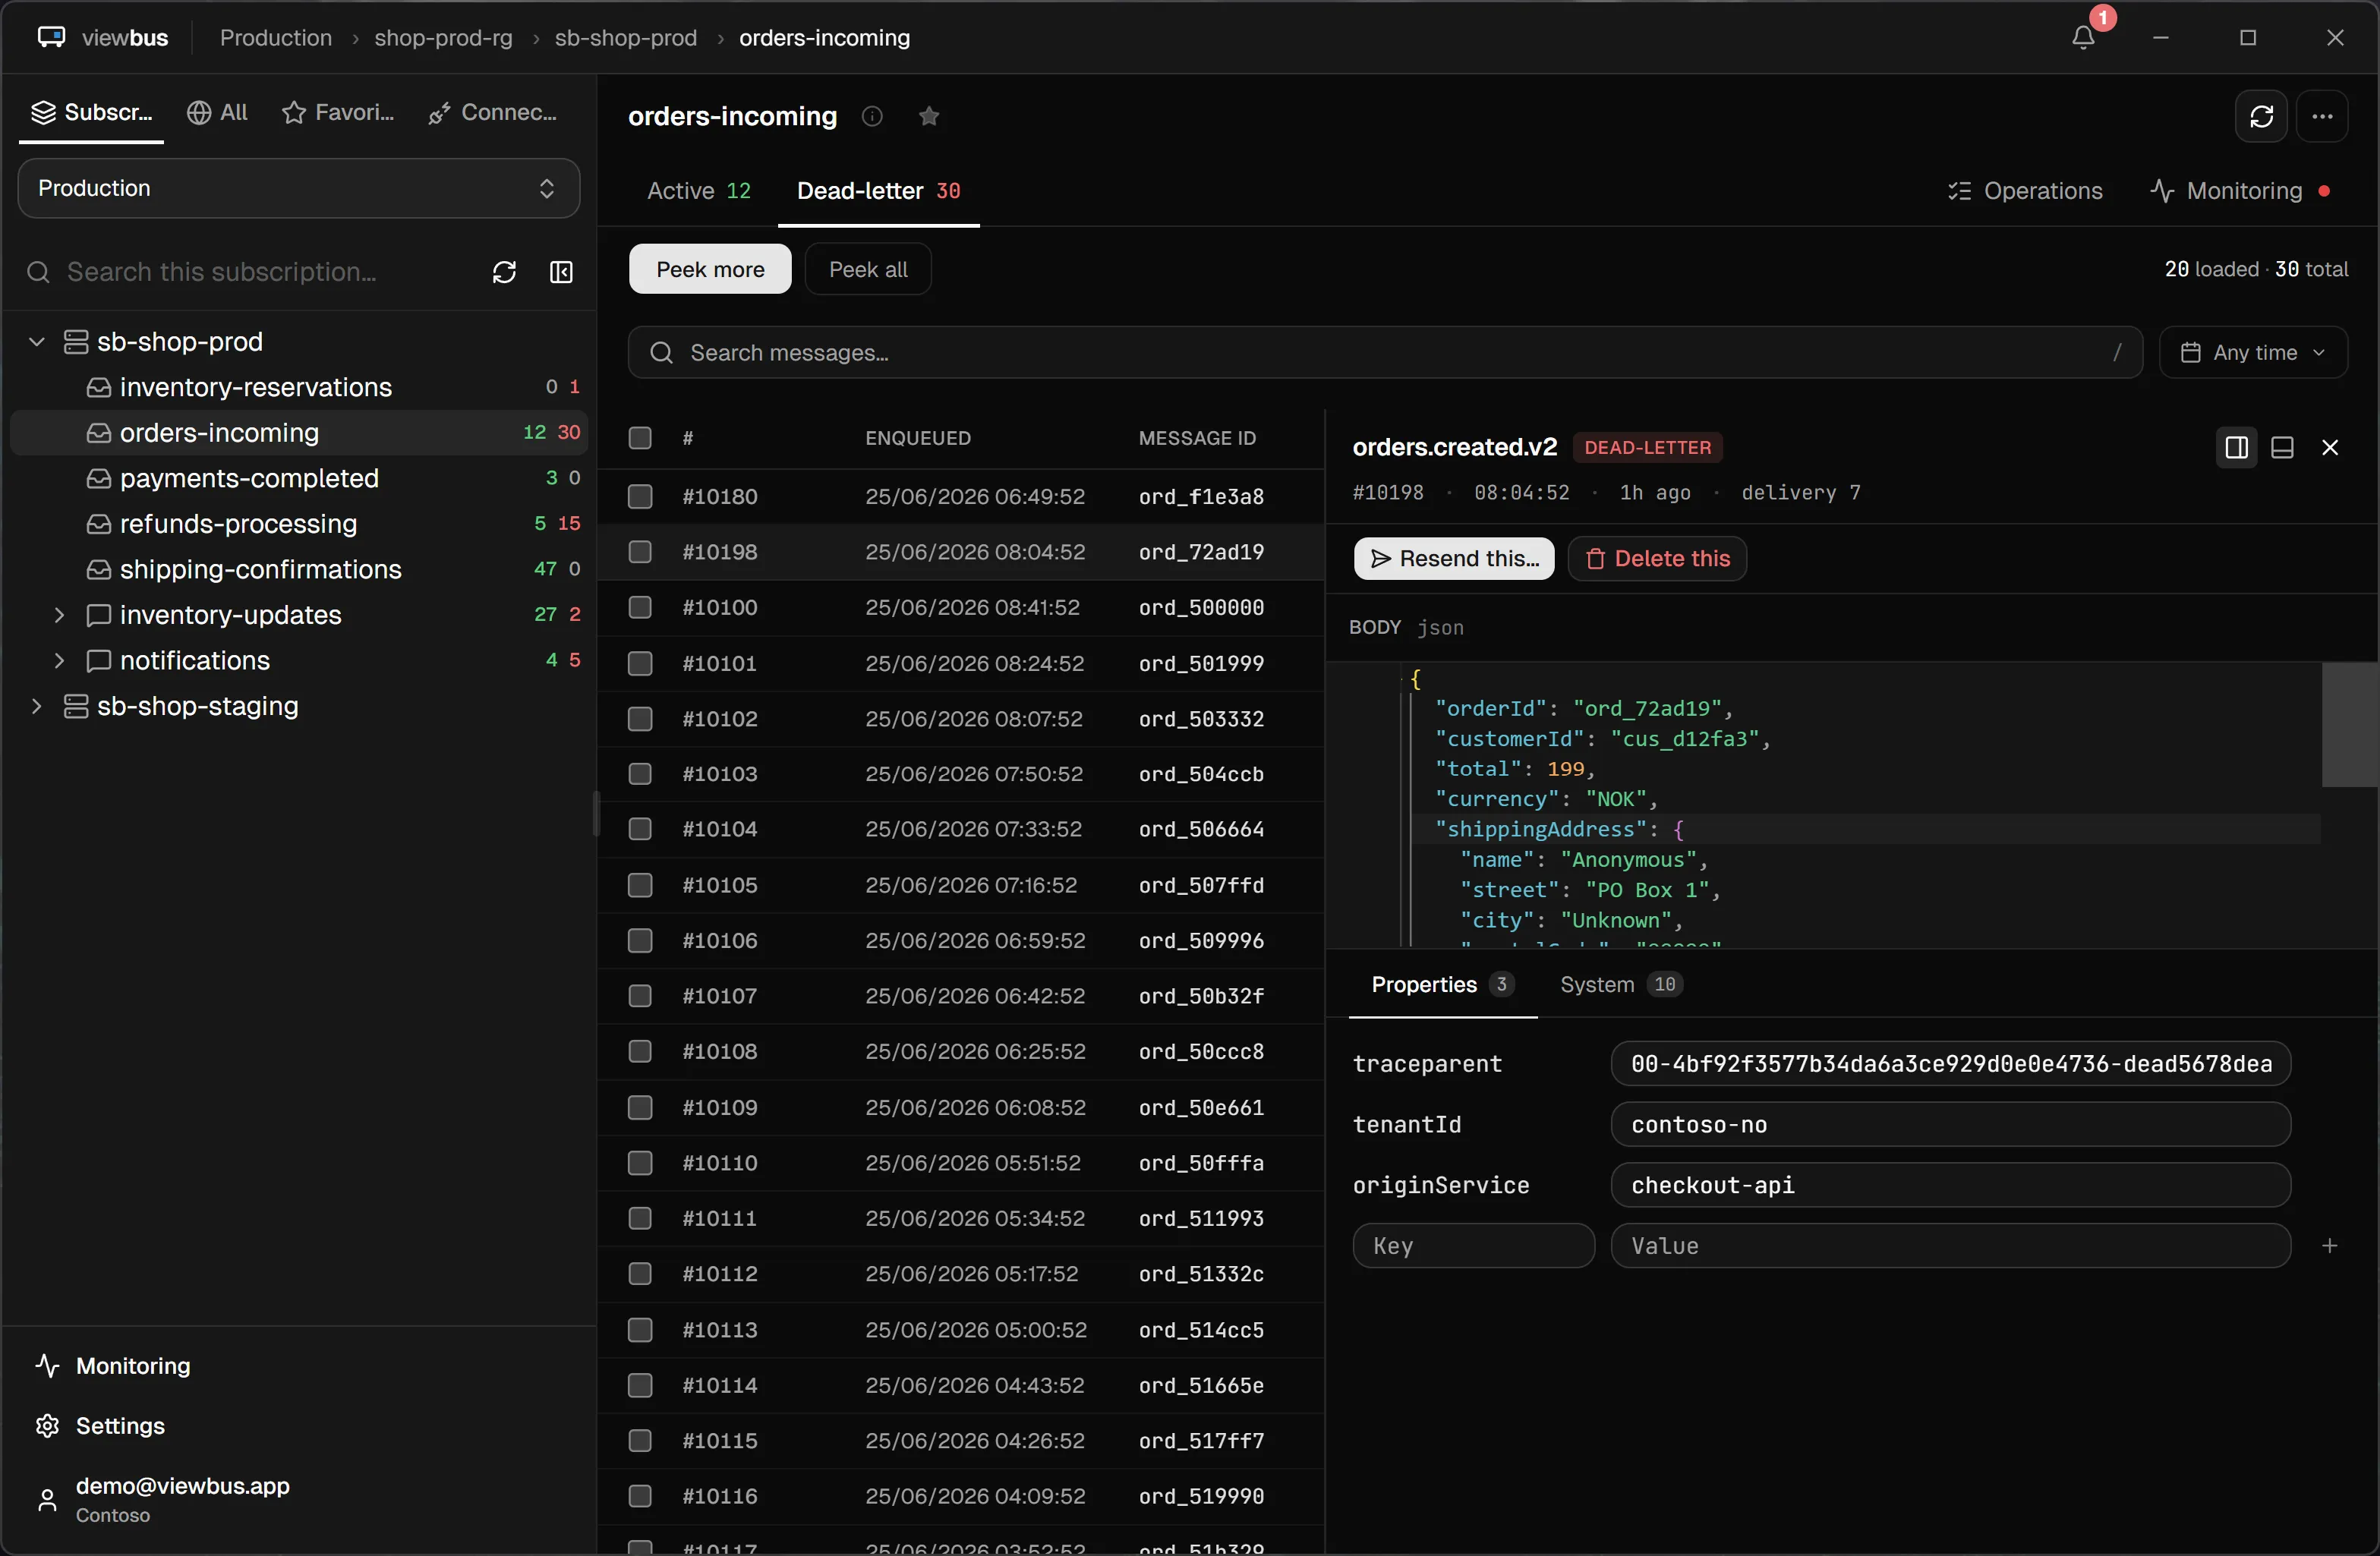
Task: Check the box for message #10100
Action: 640,608
